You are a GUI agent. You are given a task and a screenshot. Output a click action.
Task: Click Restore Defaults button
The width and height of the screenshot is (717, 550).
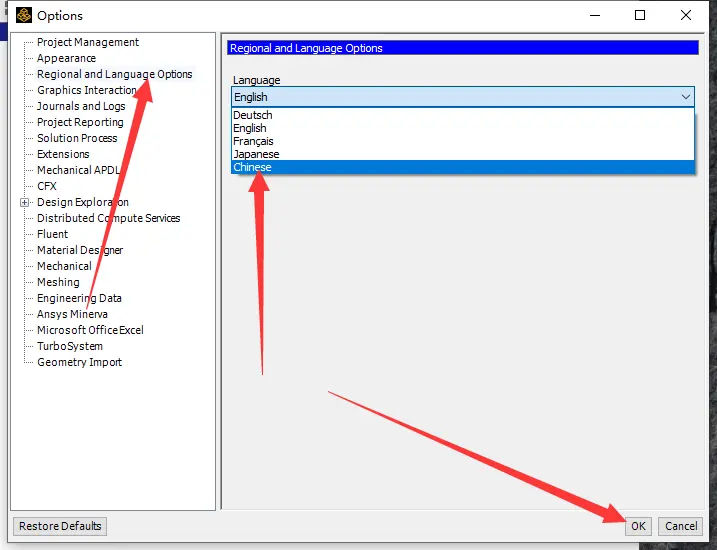tap(60, 526)
